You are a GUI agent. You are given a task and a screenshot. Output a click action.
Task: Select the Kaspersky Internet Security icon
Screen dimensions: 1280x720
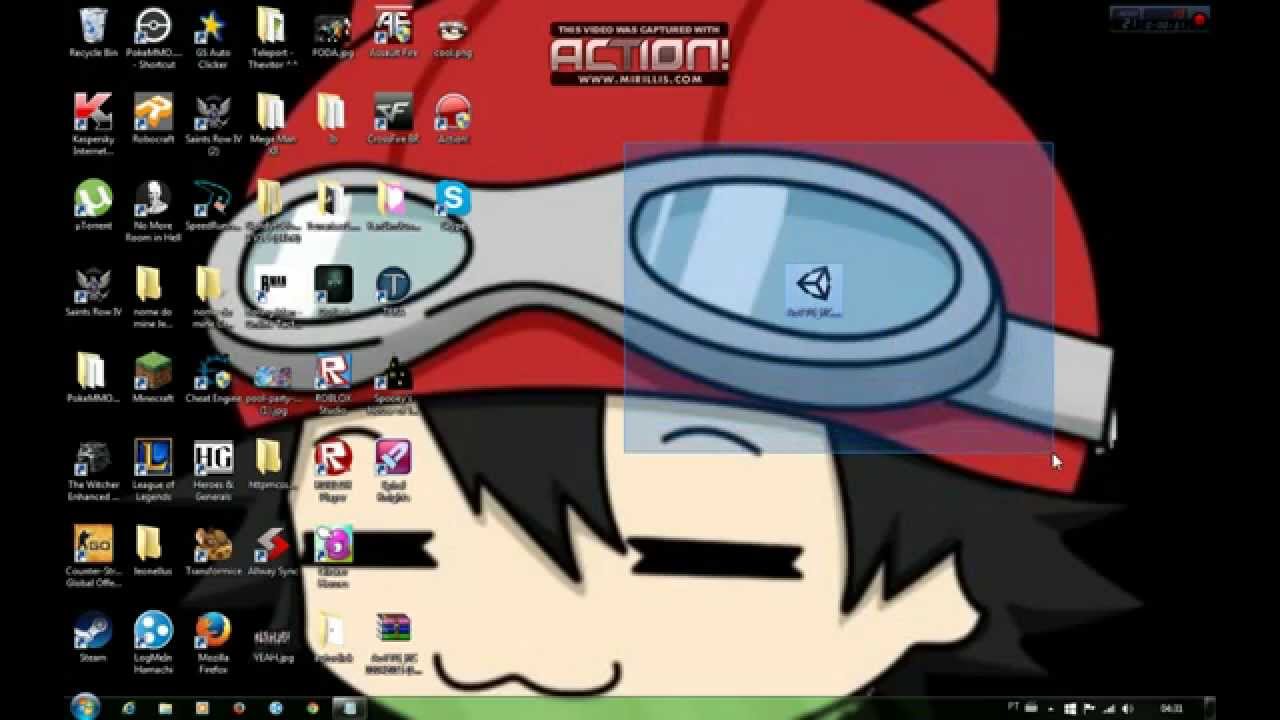tap(93, 125)
